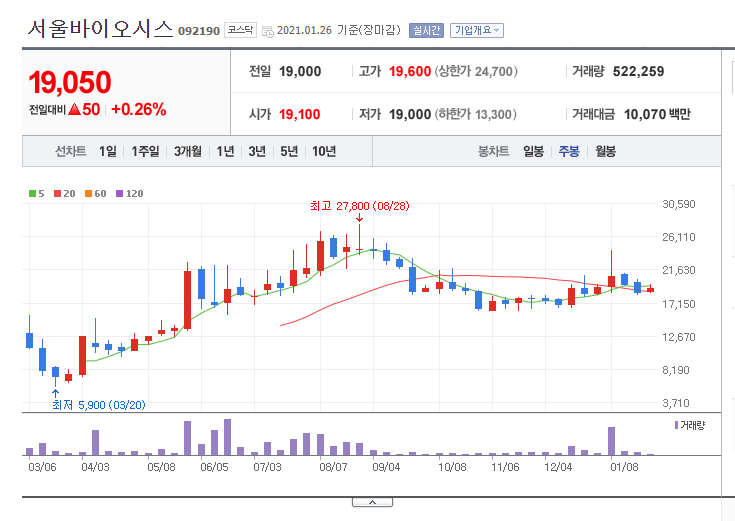Select the 1년 line chart tab

click(225, 151)
